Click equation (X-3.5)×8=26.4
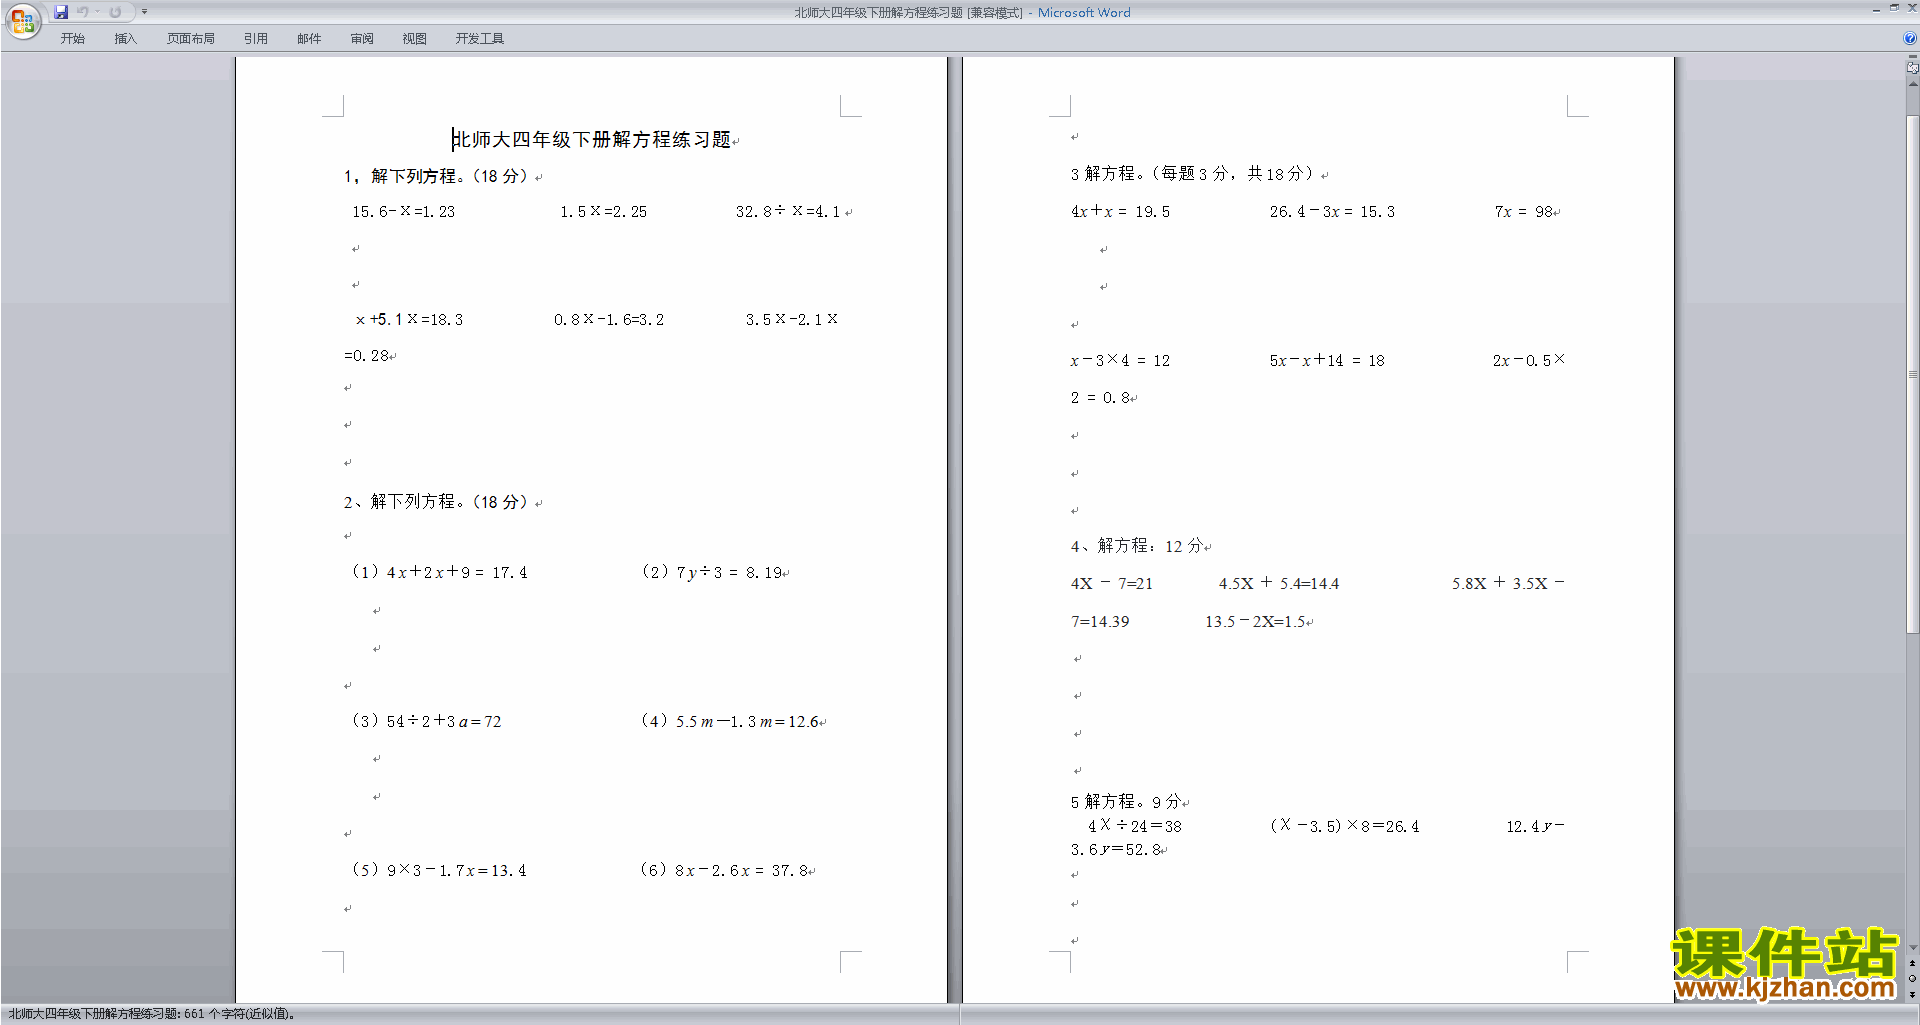The width and height of the screenshot is (1920, 1025). coord(1345,826)
